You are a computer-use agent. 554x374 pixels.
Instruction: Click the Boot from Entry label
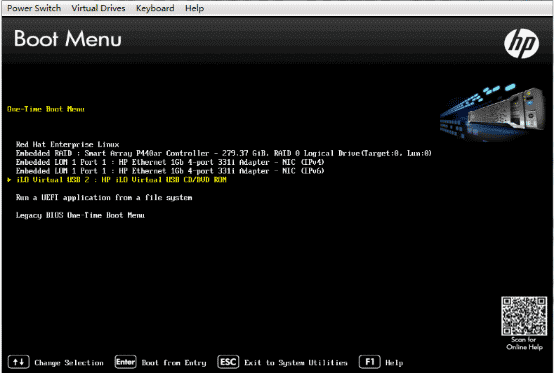point(174,363)
